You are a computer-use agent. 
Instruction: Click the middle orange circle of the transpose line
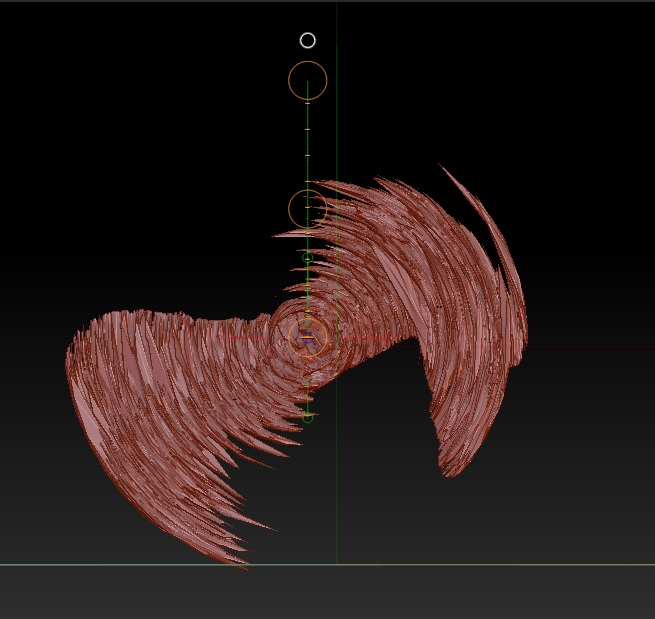click(x=307, y=209)
